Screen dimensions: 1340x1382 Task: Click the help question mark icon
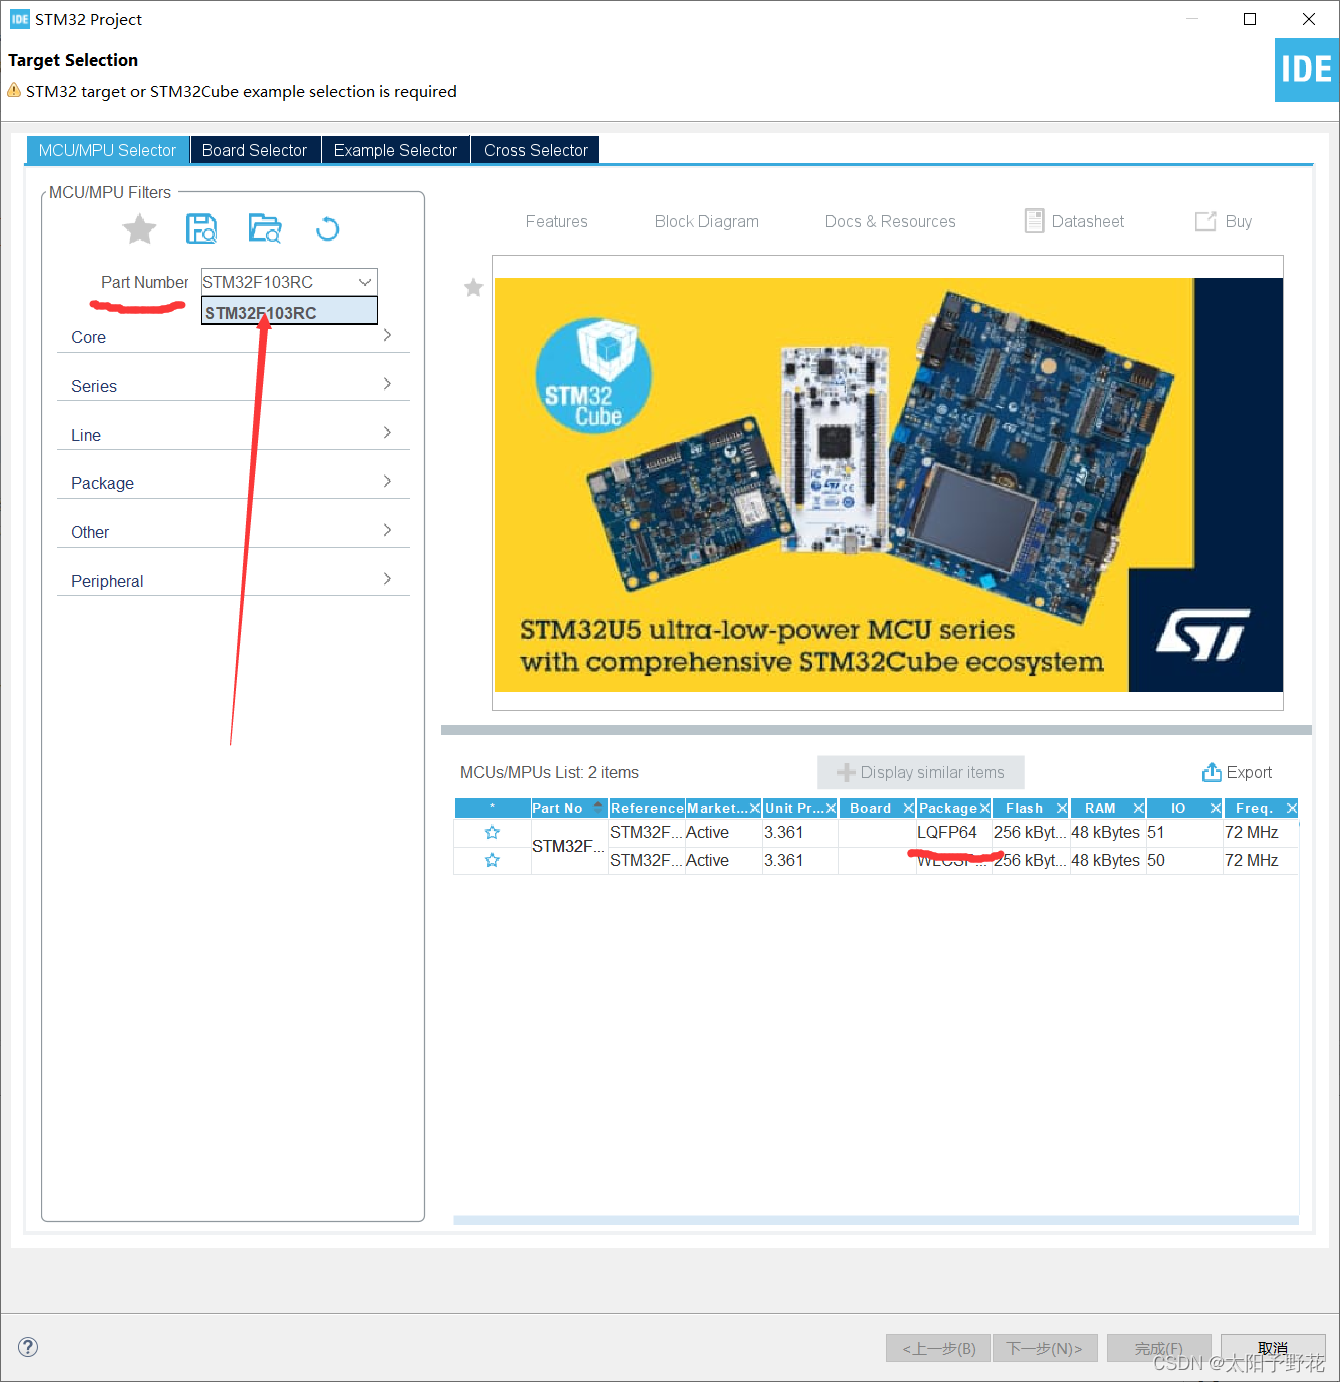pyautogui.click(x=27, y=1347)
